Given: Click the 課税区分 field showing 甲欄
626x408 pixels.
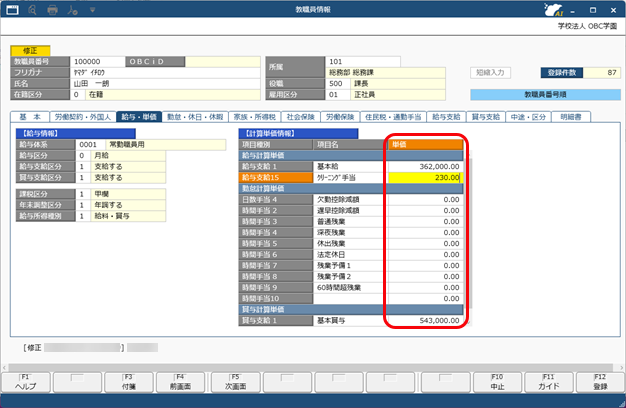Looking at the screenshot, I should pyautogui.click(x=128, y=194).
